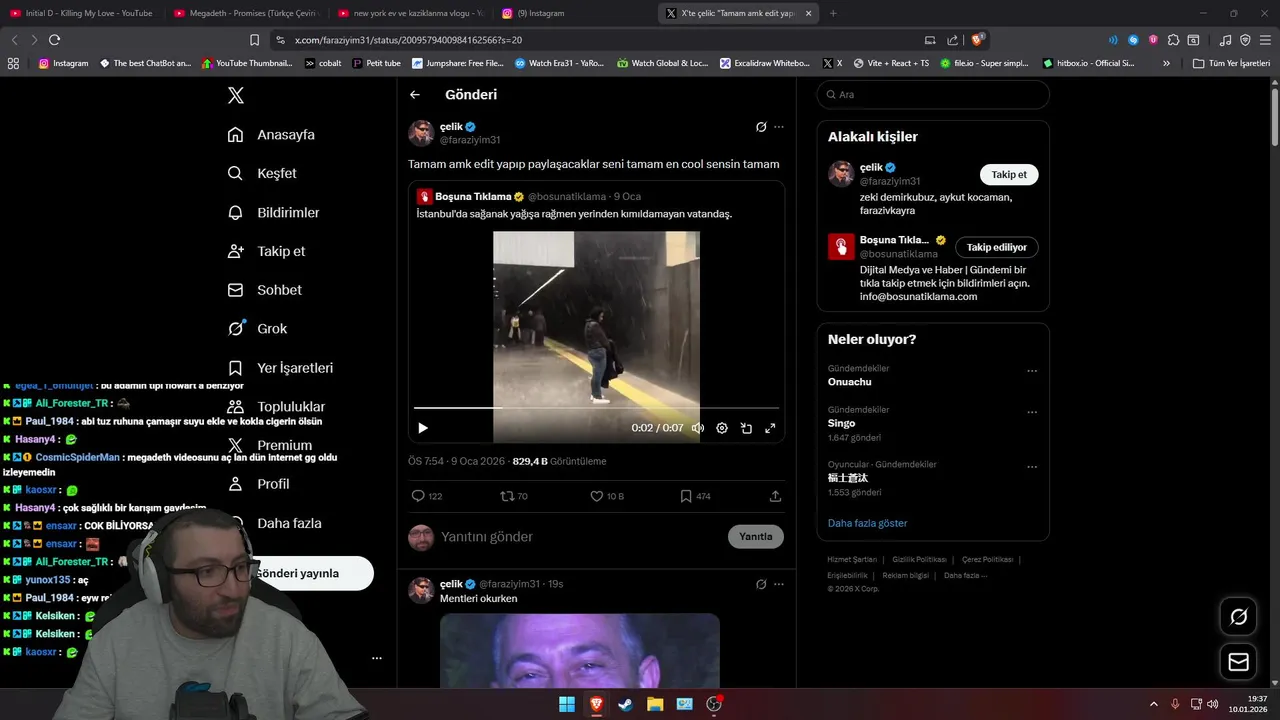Bookmark this page from address bar

pyautogui.click(x=254, y=40)
